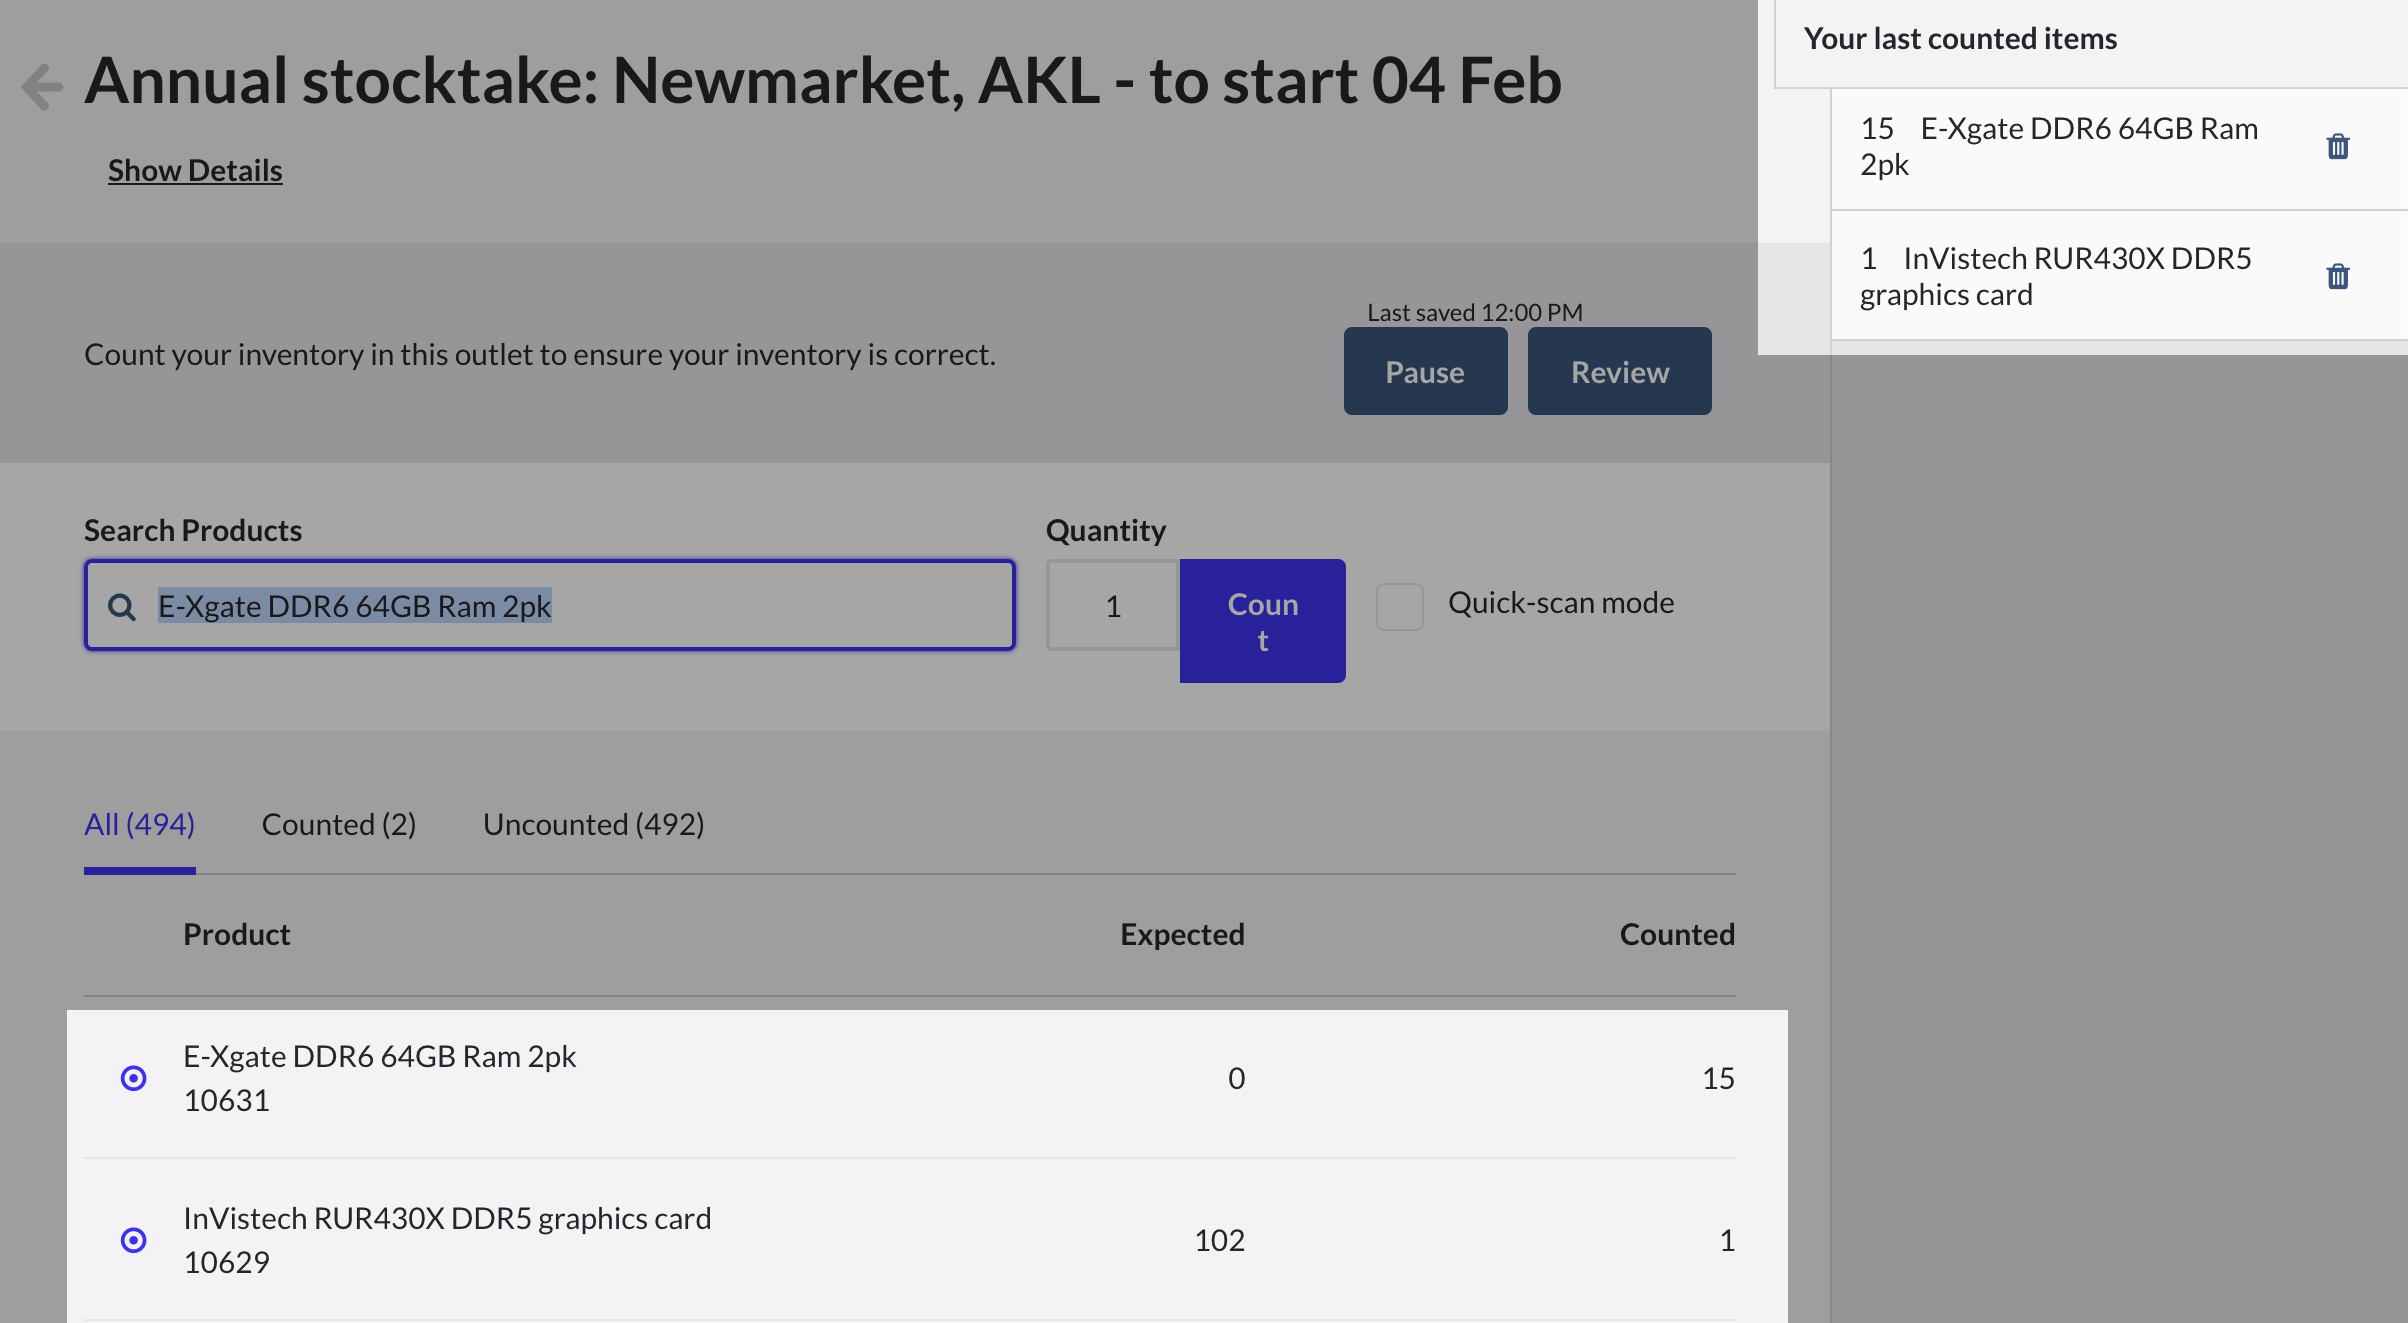This screenshot has width=2408, height=1323.
Task: Click the Search Products text field
Action: point(550,605)
